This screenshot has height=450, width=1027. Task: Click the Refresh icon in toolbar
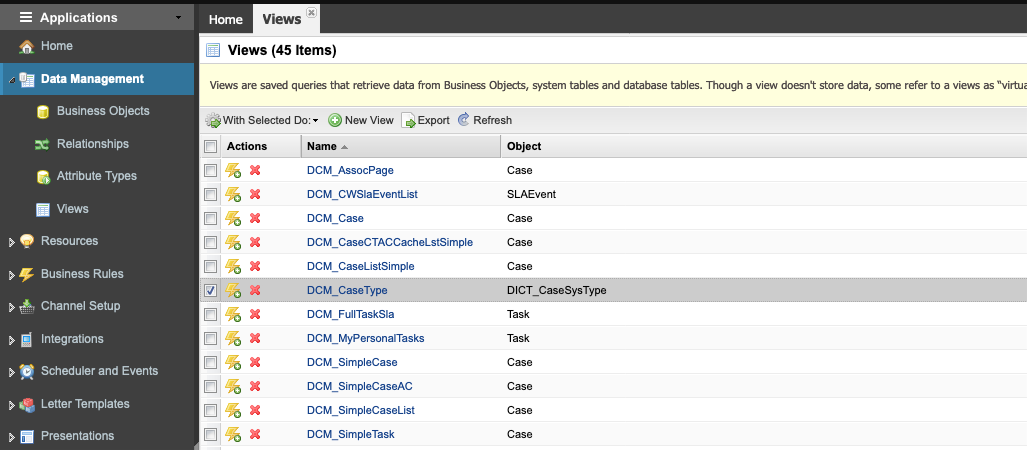[464, 120]
